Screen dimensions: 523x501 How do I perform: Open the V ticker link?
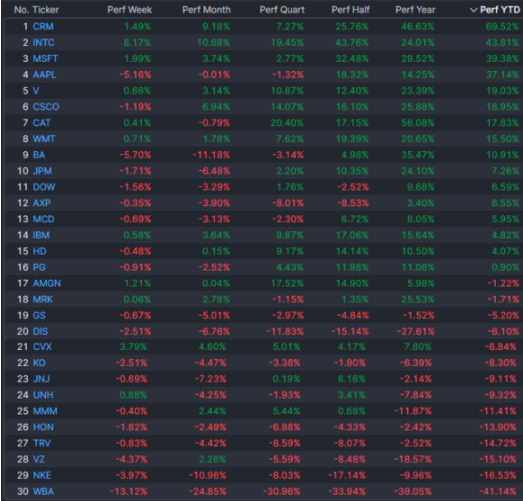[x=36, y=90]
